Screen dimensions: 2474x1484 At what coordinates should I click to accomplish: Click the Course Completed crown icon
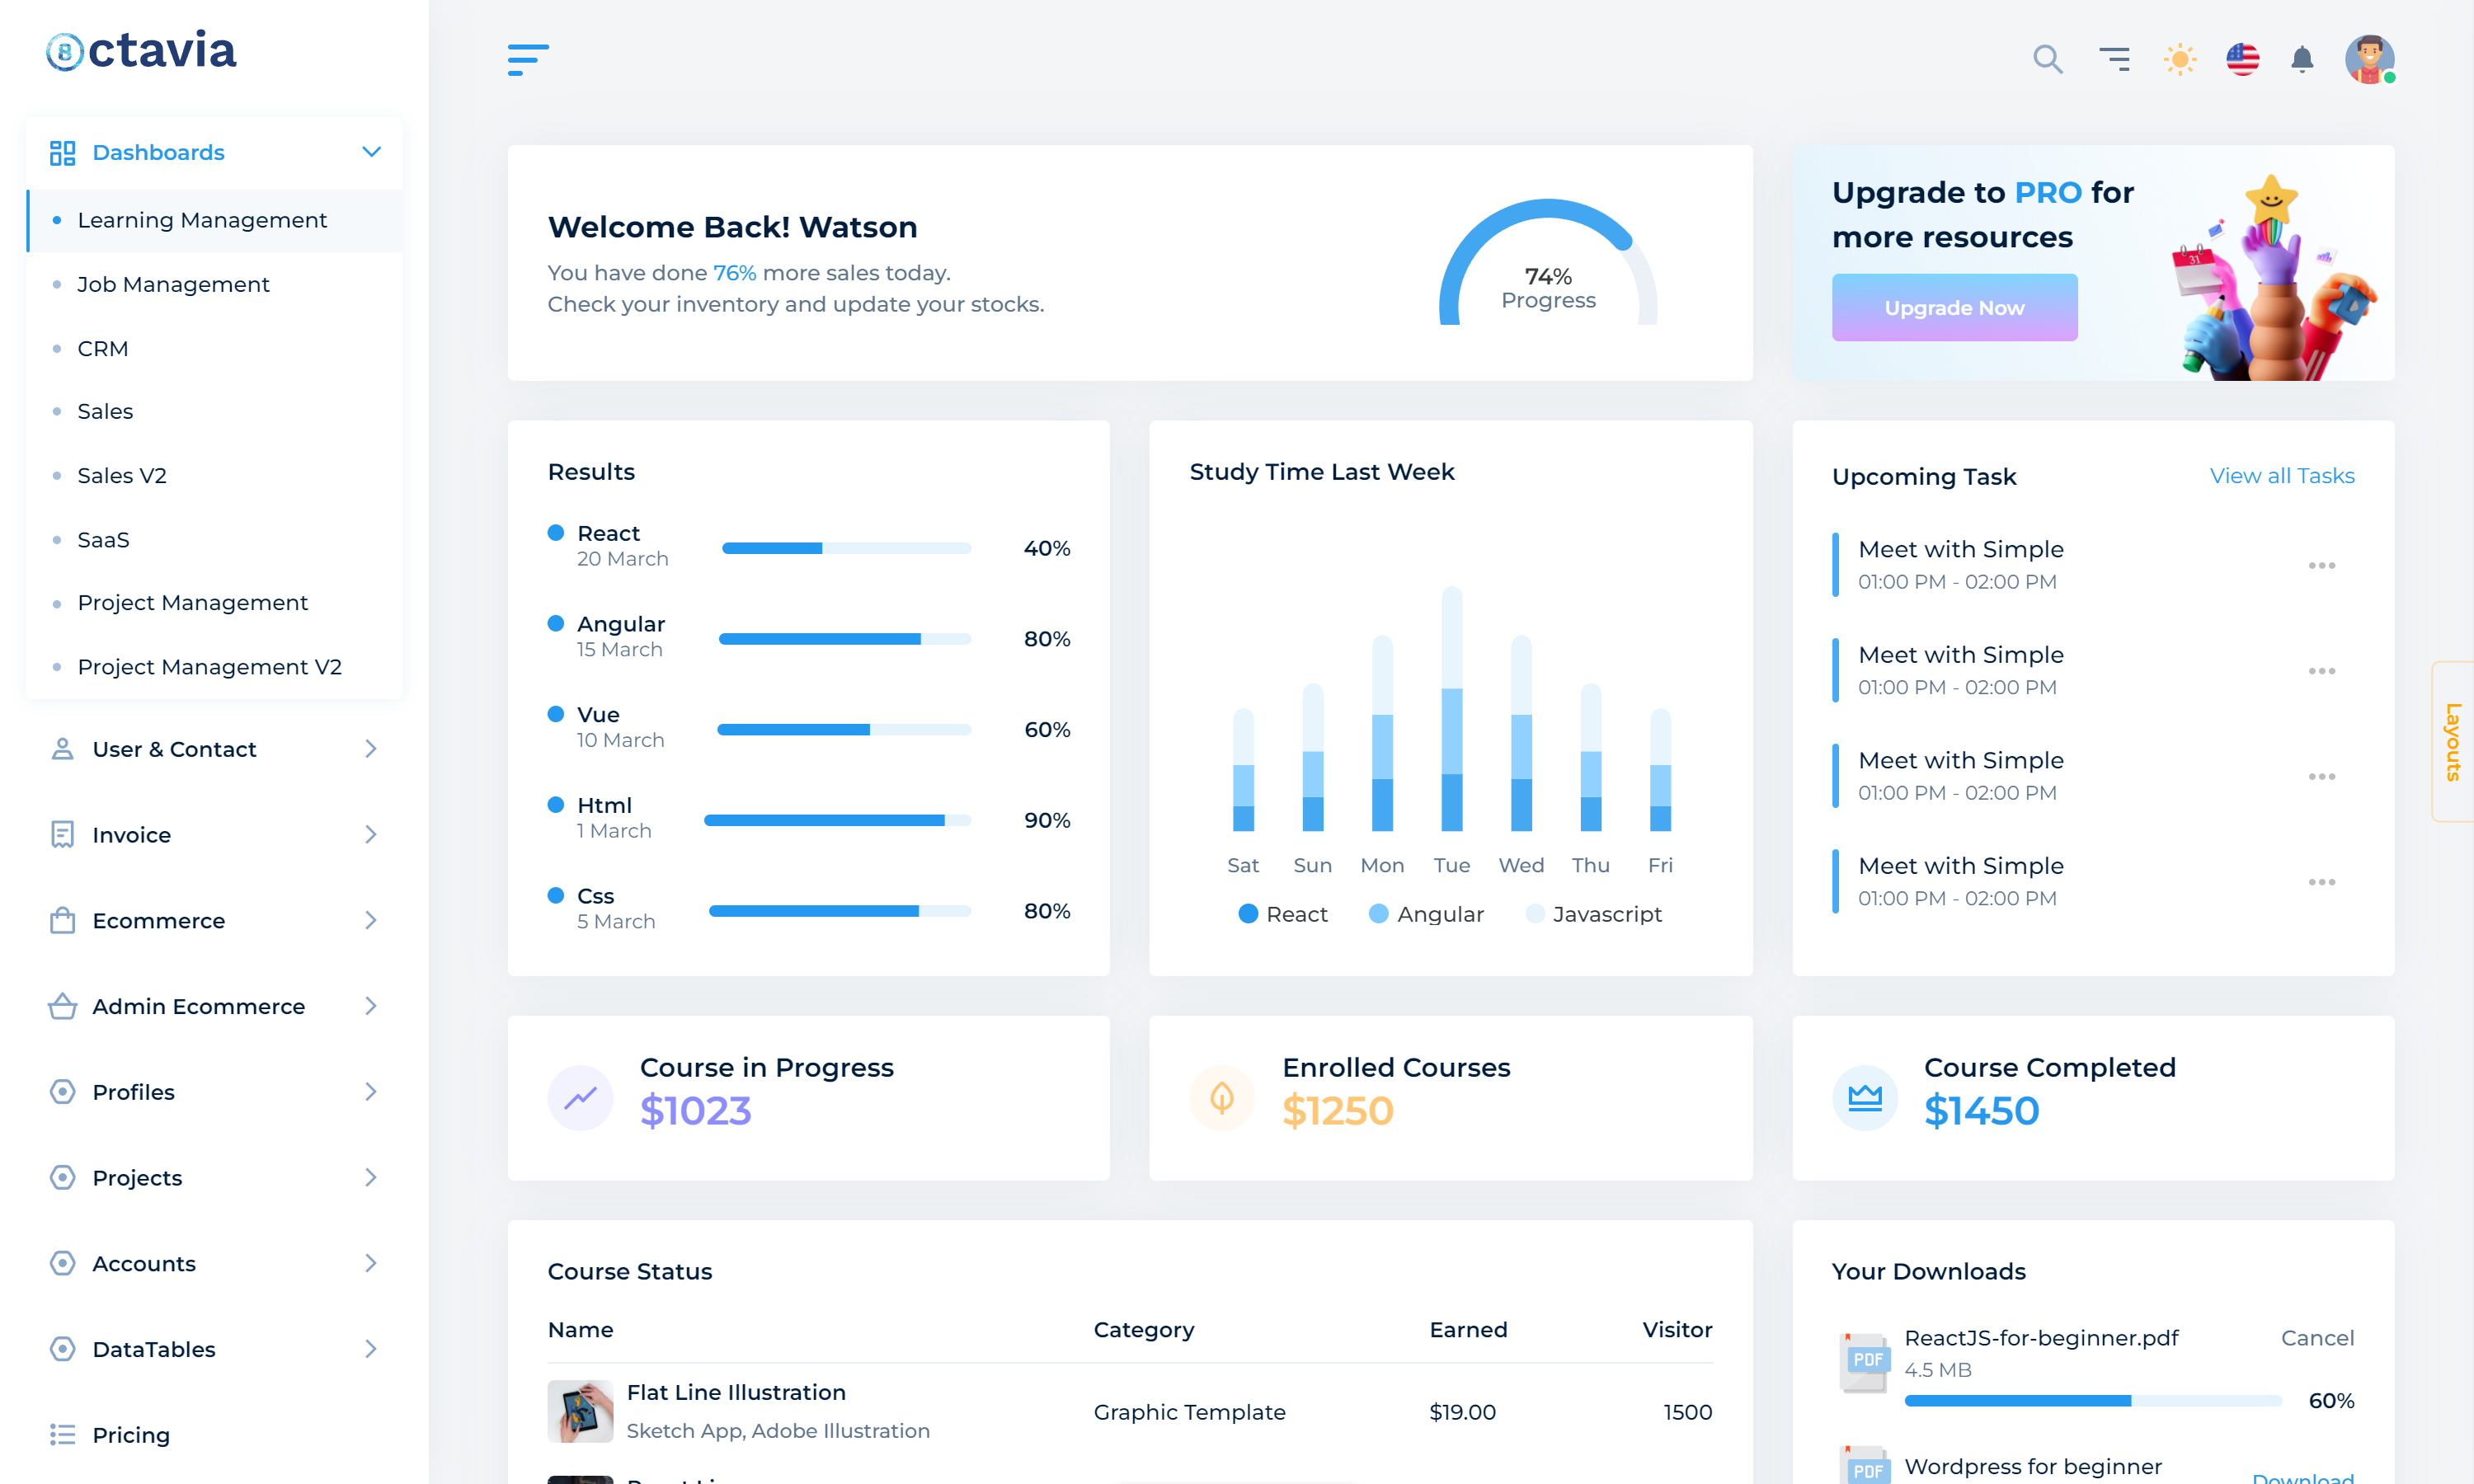click(1864, 1098)
